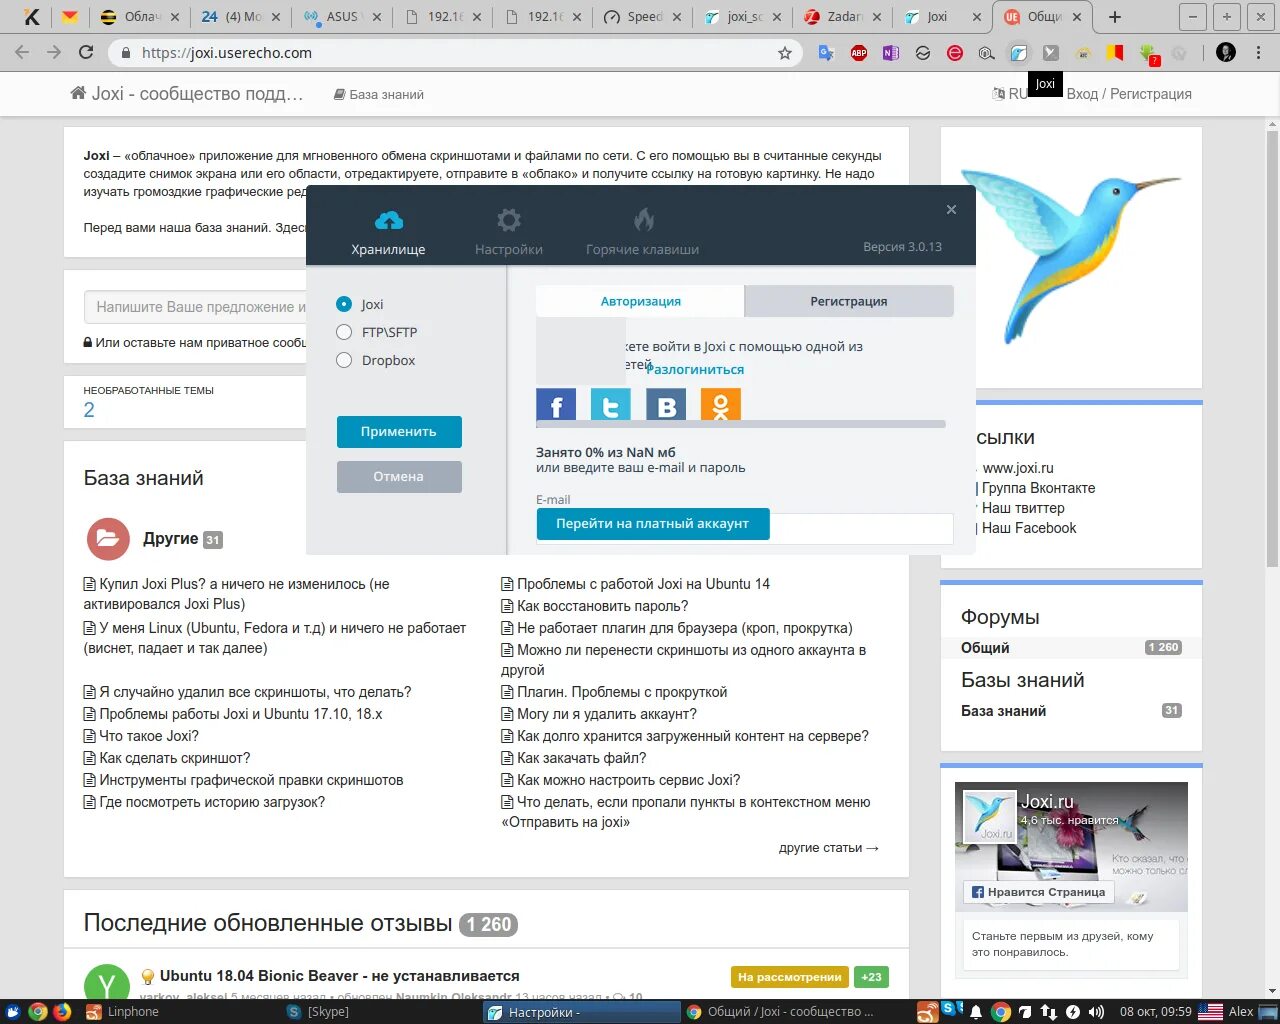
Task: Click the notification bell in system tray
Action: click(976, 1012)
